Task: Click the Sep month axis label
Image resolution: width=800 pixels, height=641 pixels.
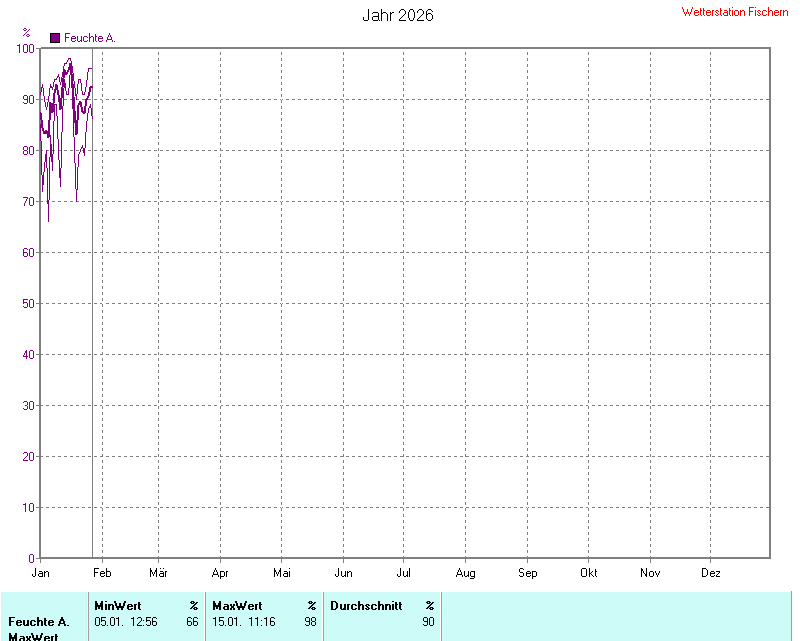Action: click(527, 573)
